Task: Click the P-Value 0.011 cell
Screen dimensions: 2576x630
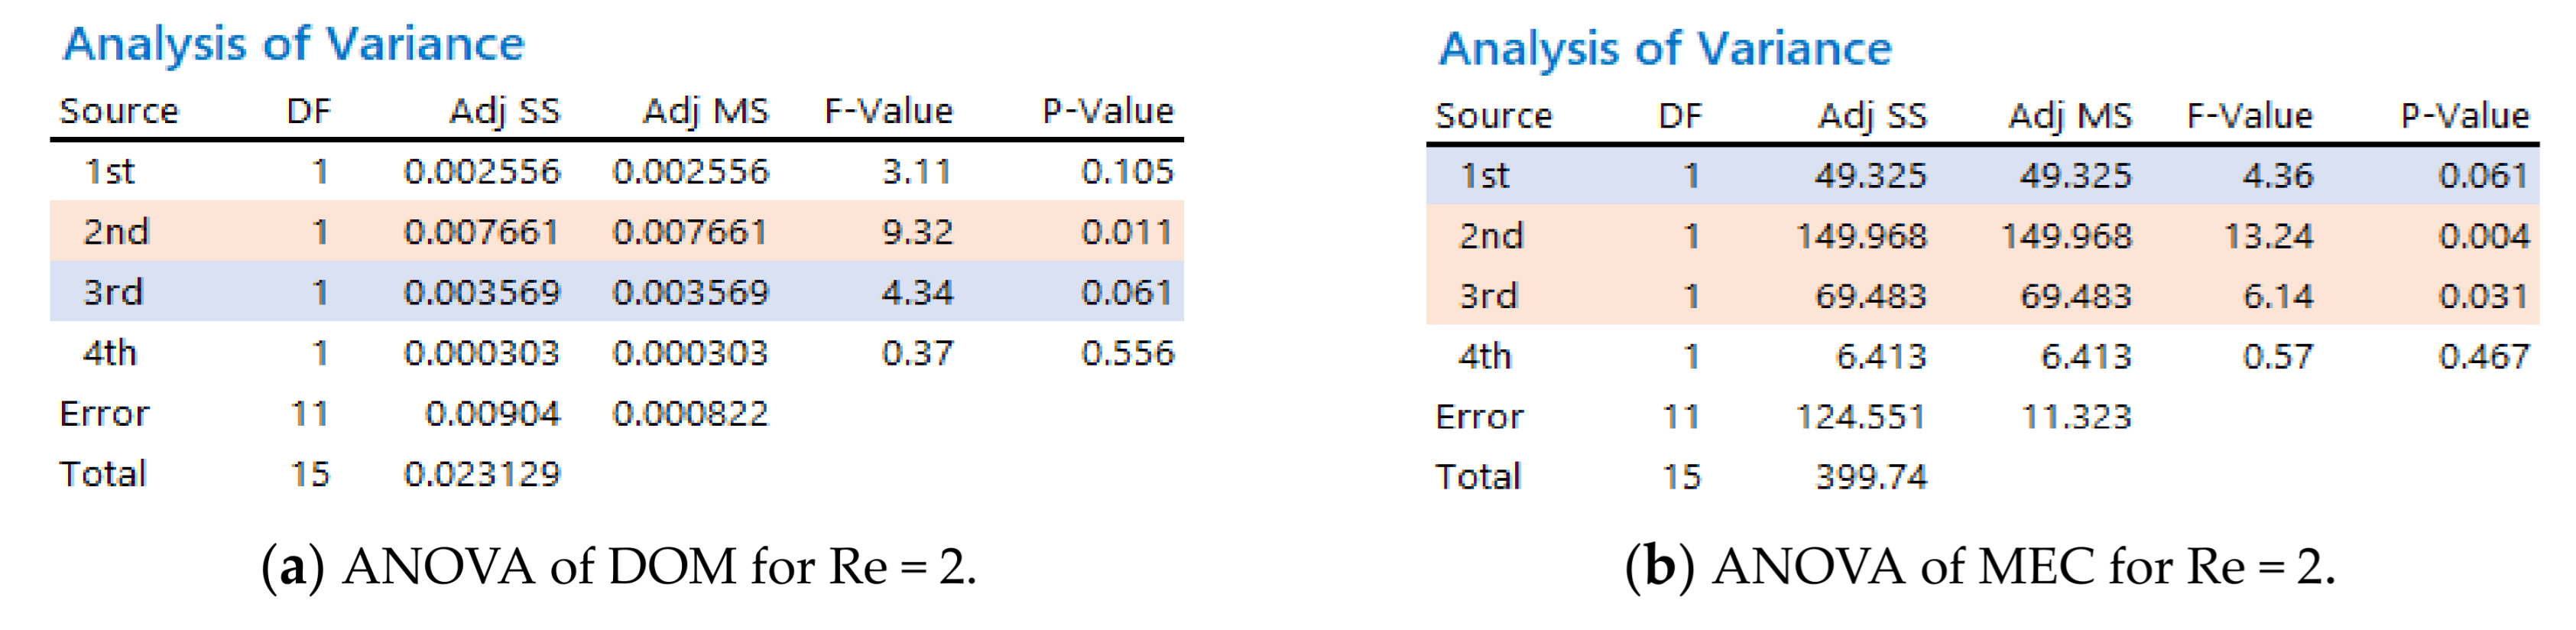Action: click(x=1126, y=232)
